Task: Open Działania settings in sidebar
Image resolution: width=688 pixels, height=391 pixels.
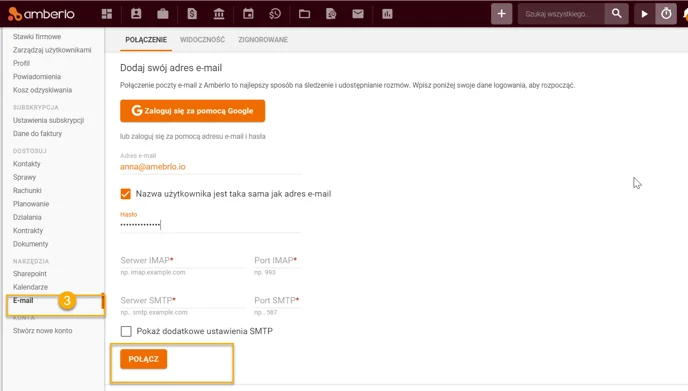Action: tap(27, 217)
